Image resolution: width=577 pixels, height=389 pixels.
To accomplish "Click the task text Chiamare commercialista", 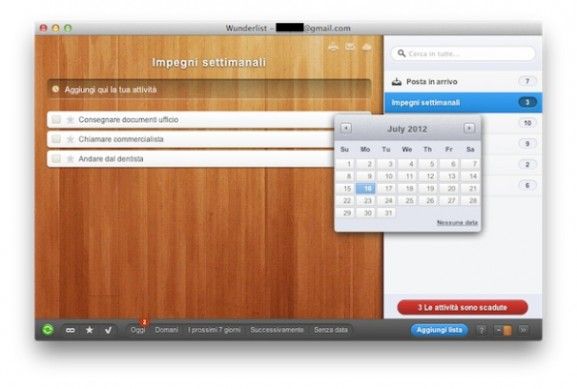I will [121, 139].
